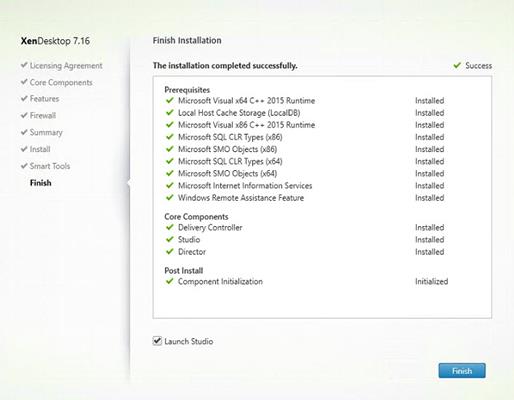Click 'Microsoft Internet Information Services' text

pos(245,185)
